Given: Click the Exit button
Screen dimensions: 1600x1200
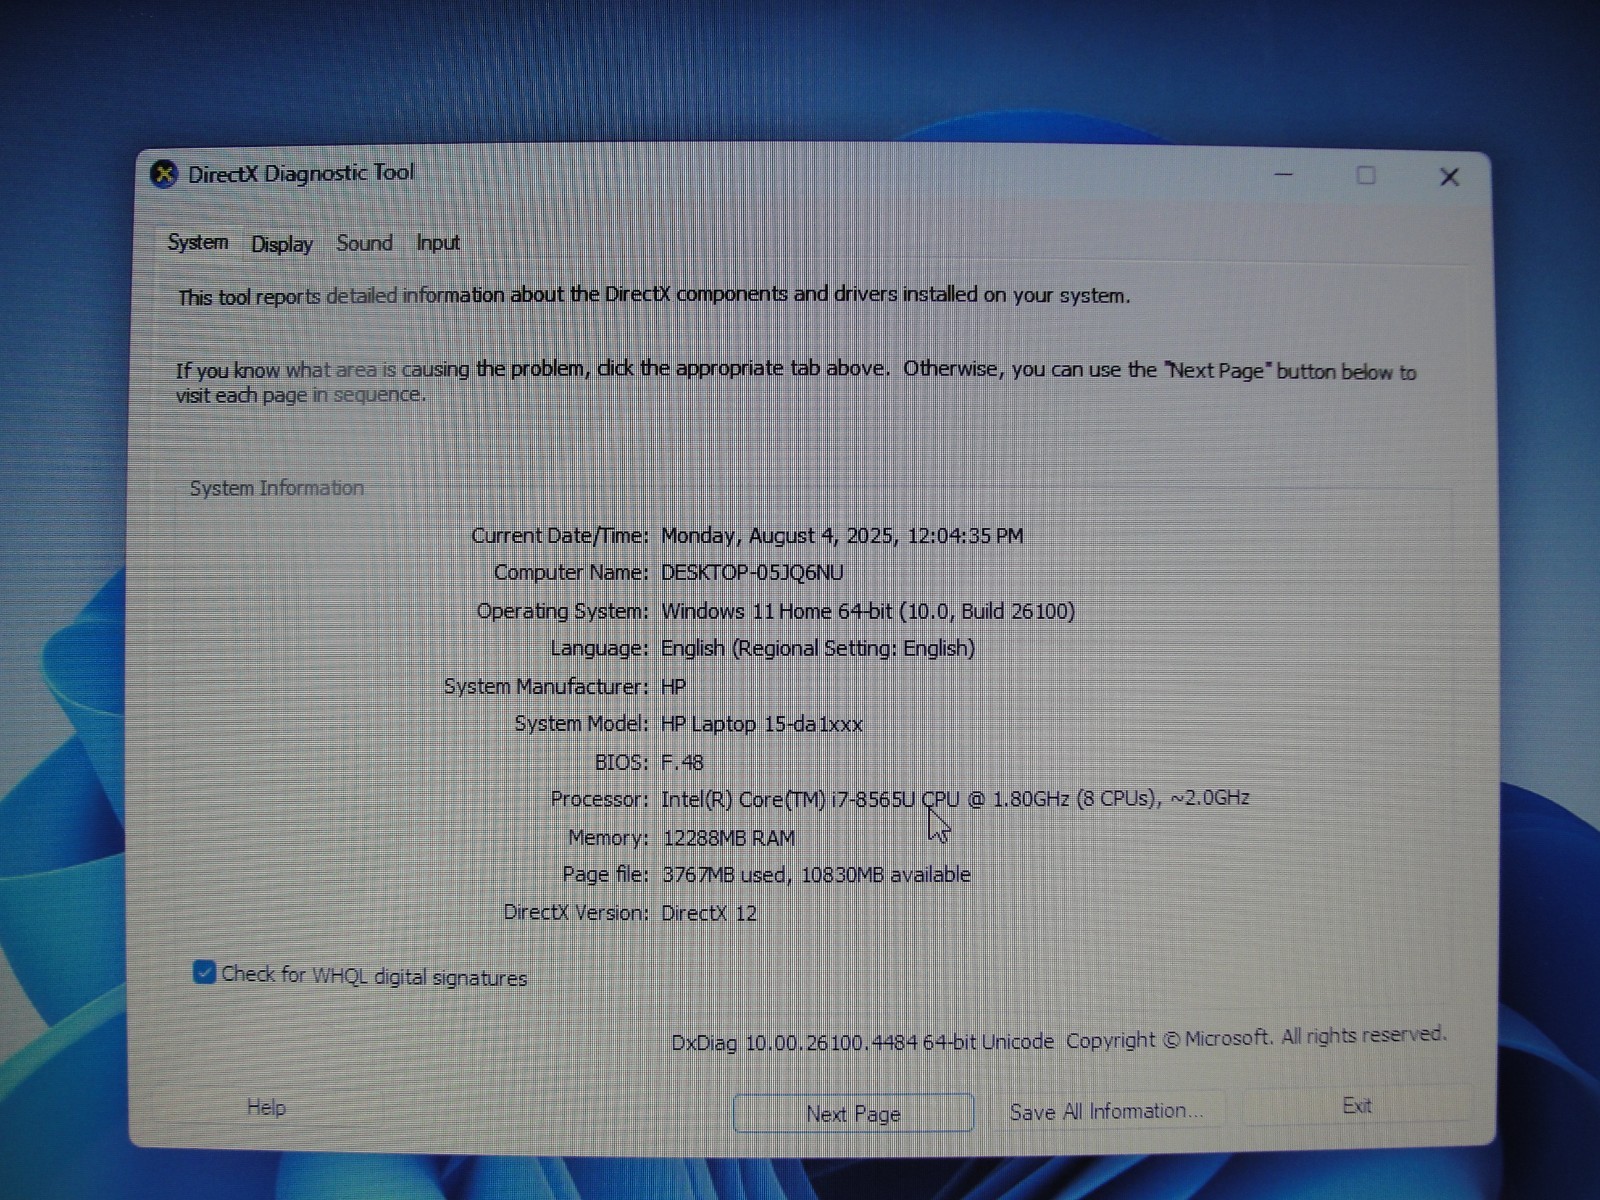Looking at the screenshot, I should [x=1356, y=1106].
